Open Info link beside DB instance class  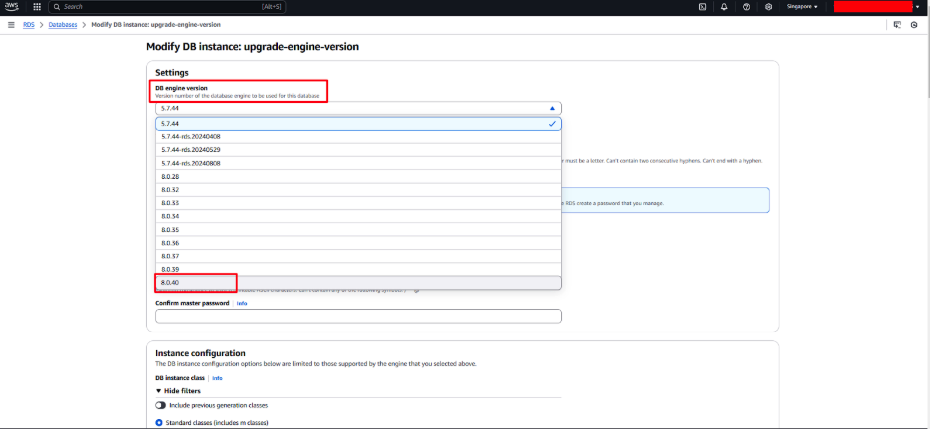point(217,378)
